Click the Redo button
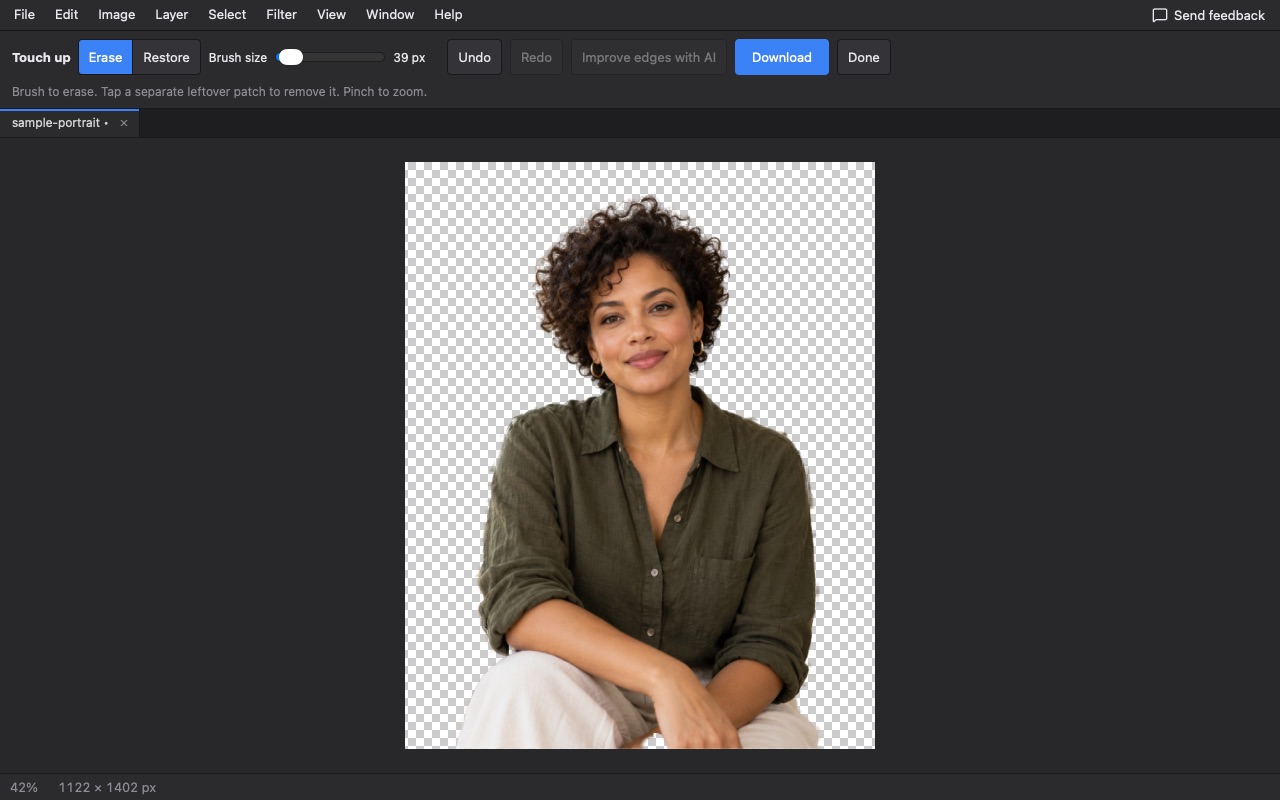Screen dimensions: 1280x800 coord(536,57)
